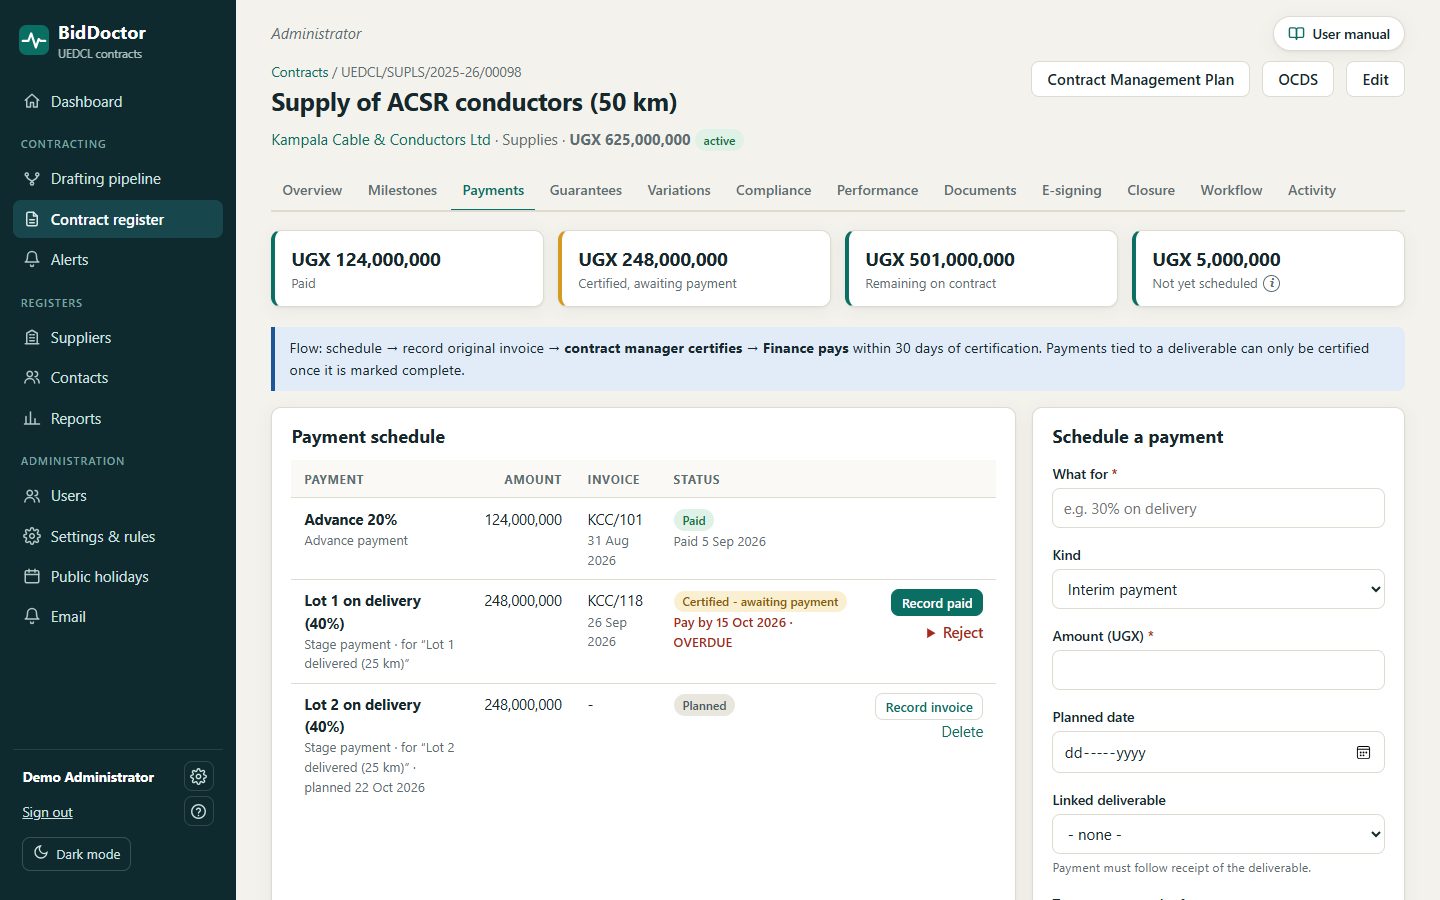The height and width of the screenshot is (900, 1440).
Task: Click Certified - awaiting payment badge
Action: click(x=760, y=602)
